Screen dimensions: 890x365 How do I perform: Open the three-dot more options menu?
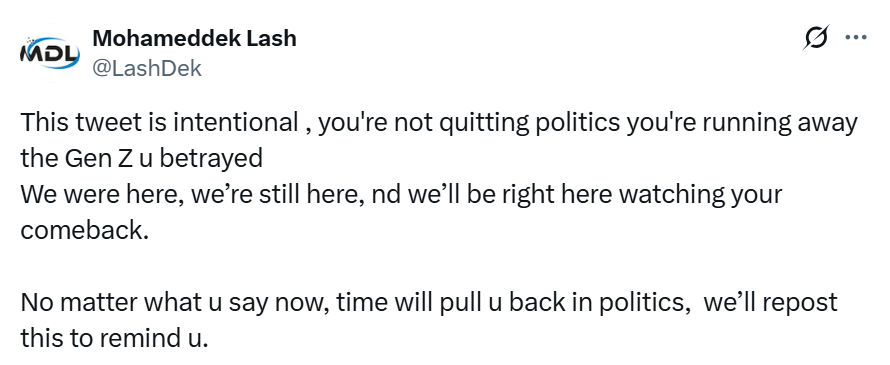tap(856, 37)
